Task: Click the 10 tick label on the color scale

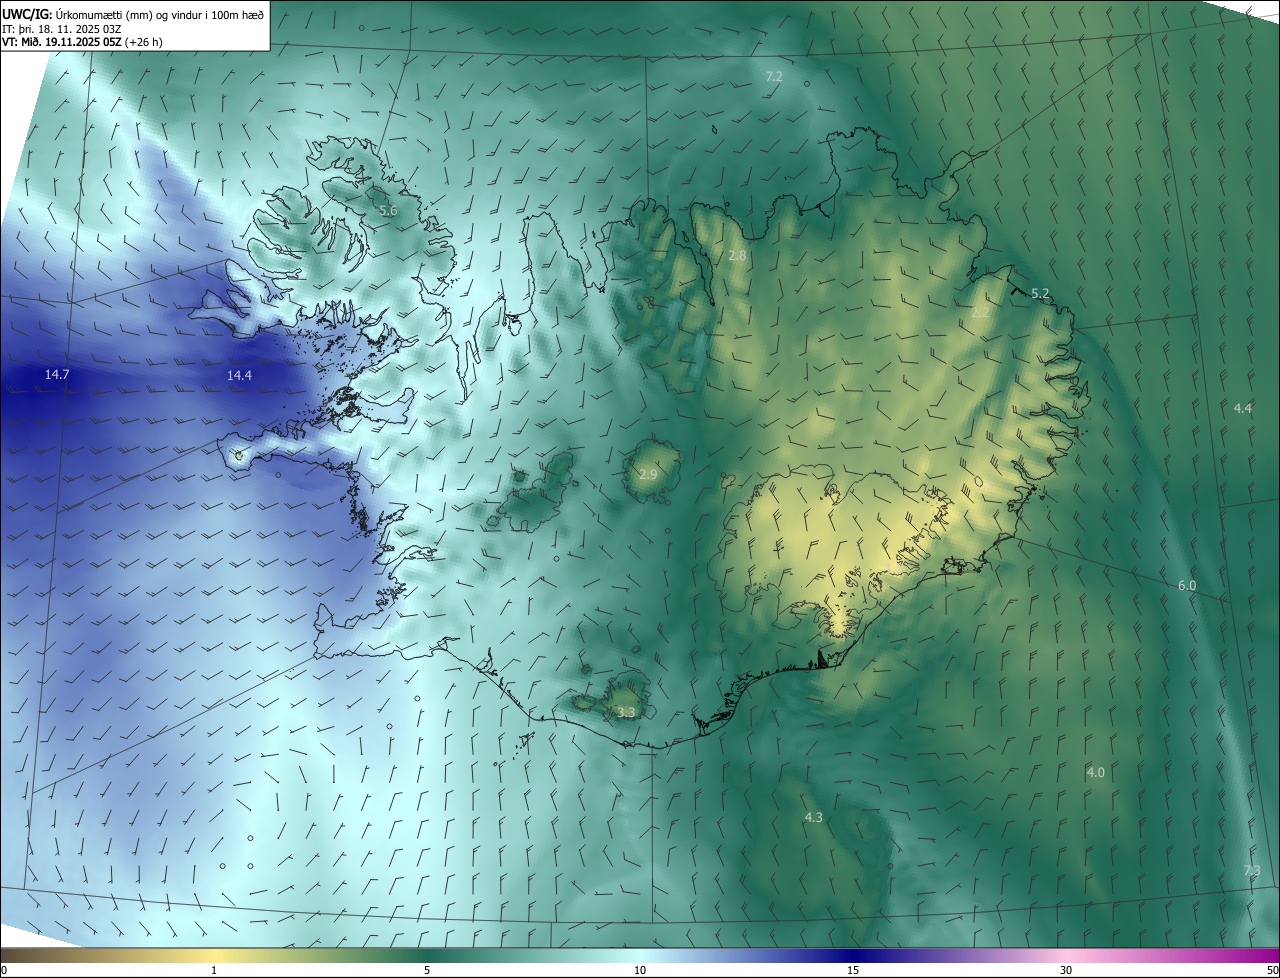Action: (640, 970)
